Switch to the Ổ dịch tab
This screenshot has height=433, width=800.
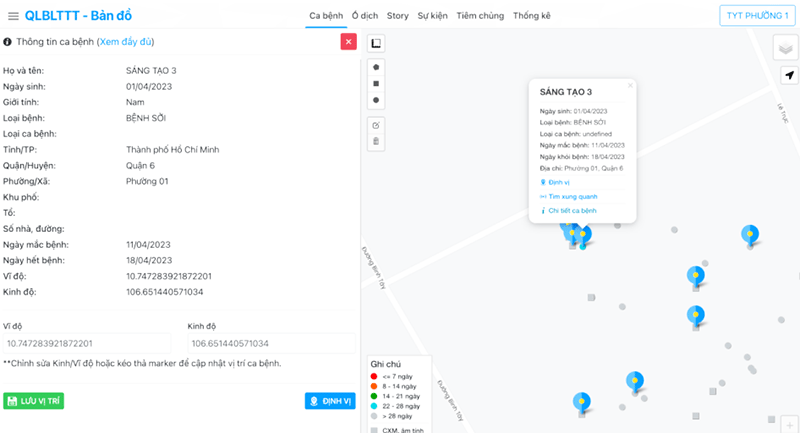pyautogui.click(x=365, y=16)
